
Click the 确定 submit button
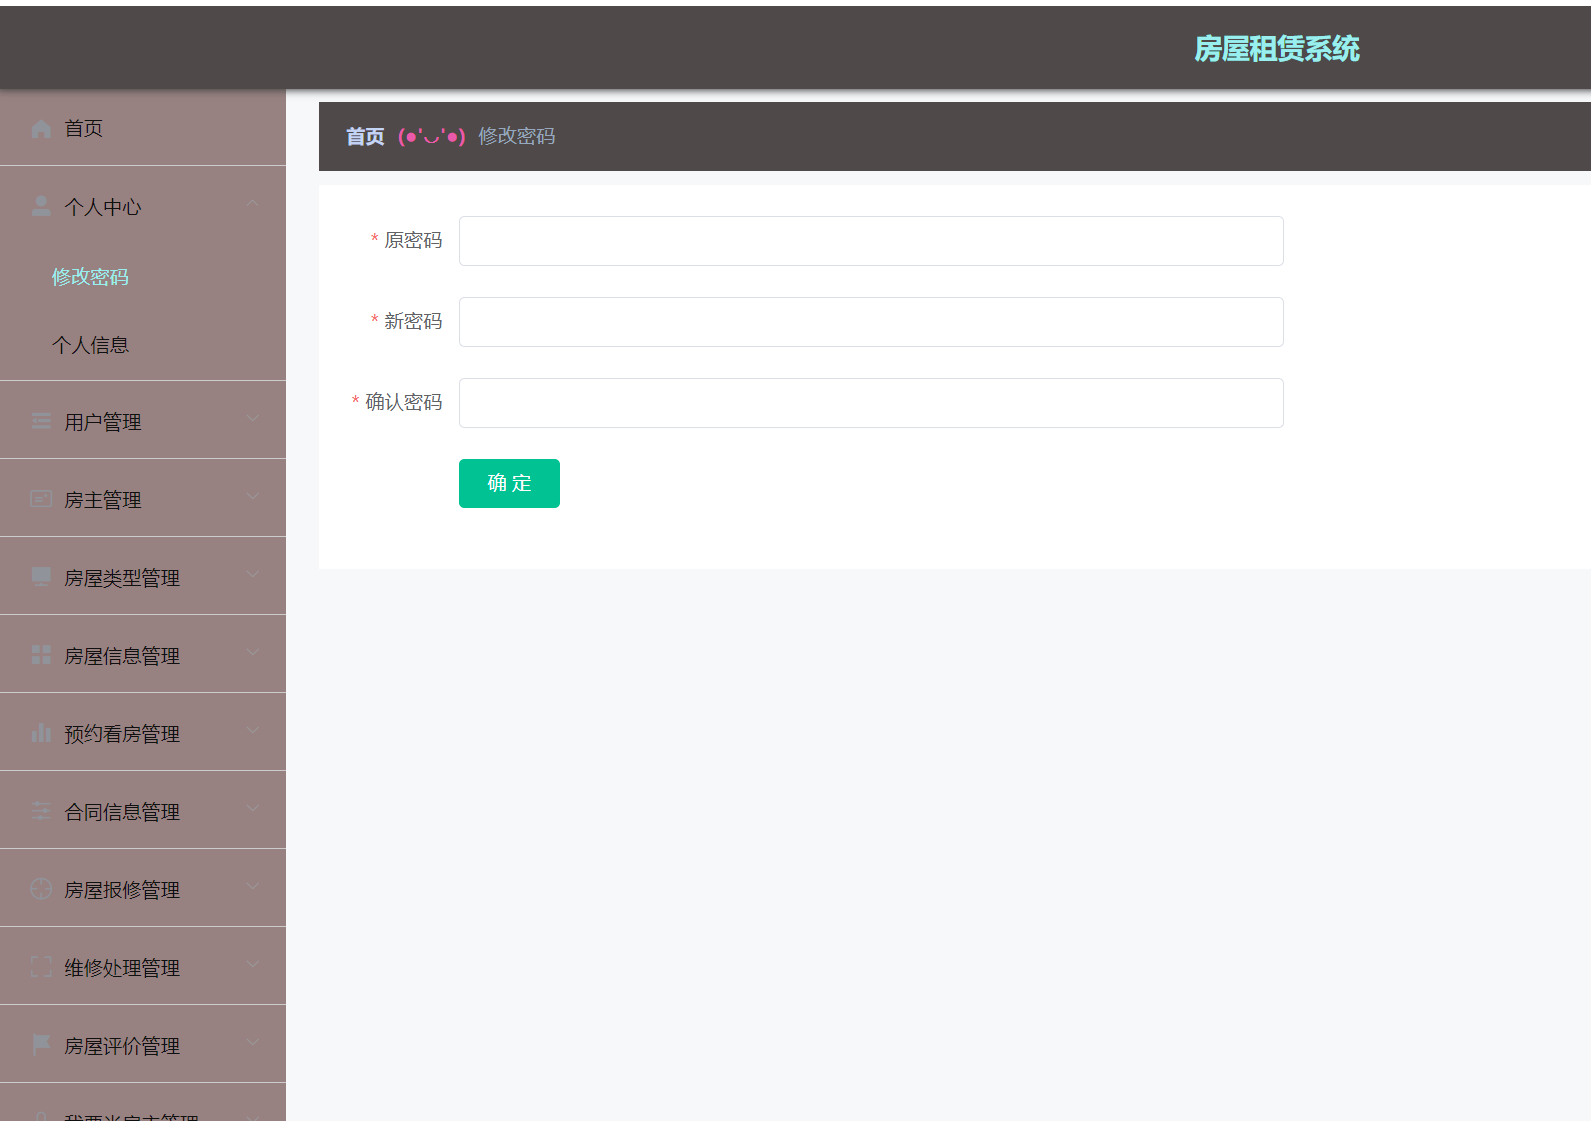click(509, 483)
